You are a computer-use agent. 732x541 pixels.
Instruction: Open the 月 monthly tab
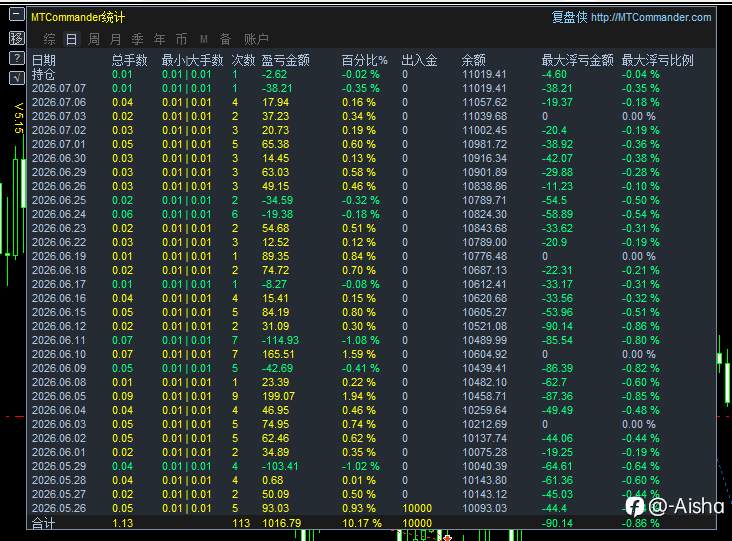tap(116, 39)
